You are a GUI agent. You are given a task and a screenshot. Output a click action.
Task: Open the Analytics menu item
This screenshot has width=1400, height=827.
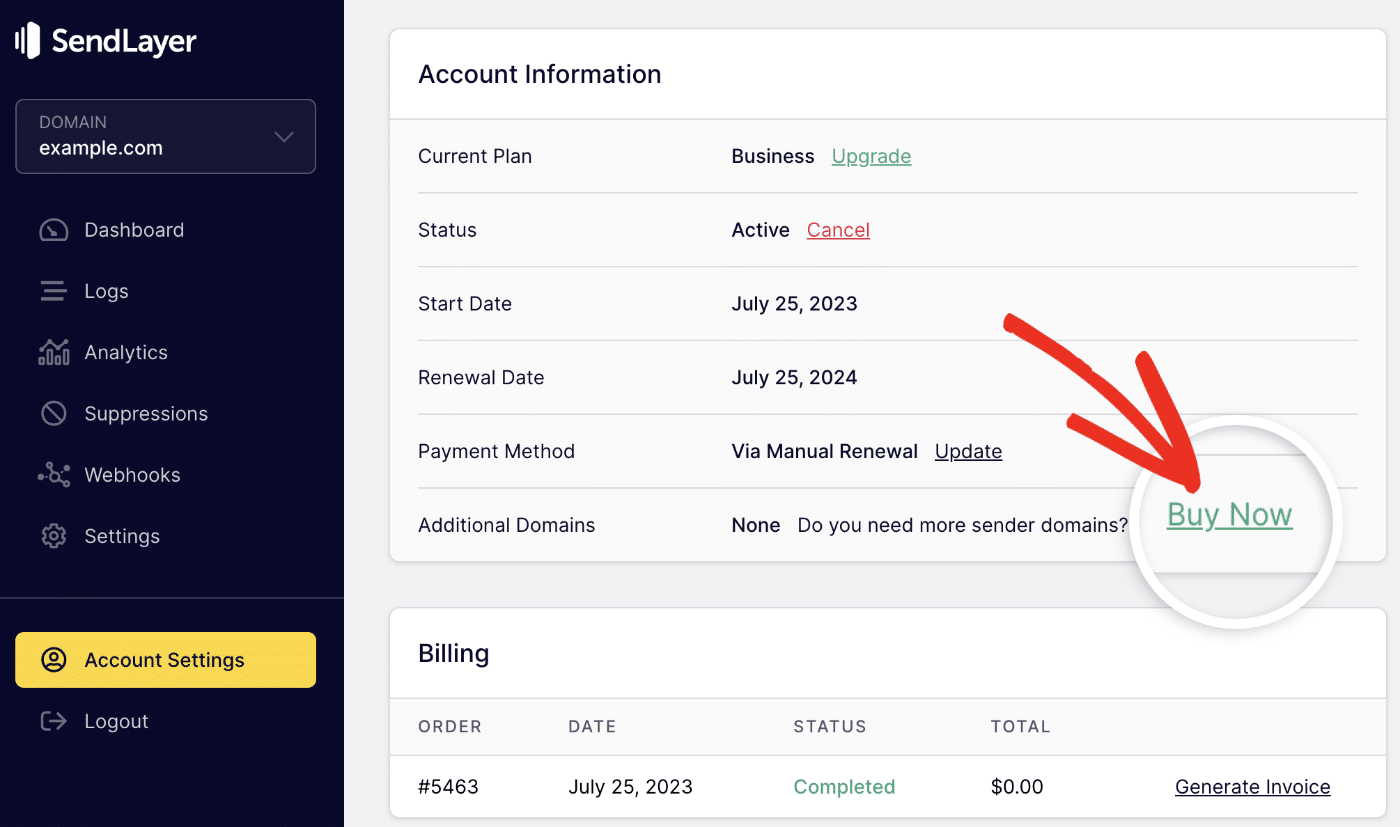(126, 352)
